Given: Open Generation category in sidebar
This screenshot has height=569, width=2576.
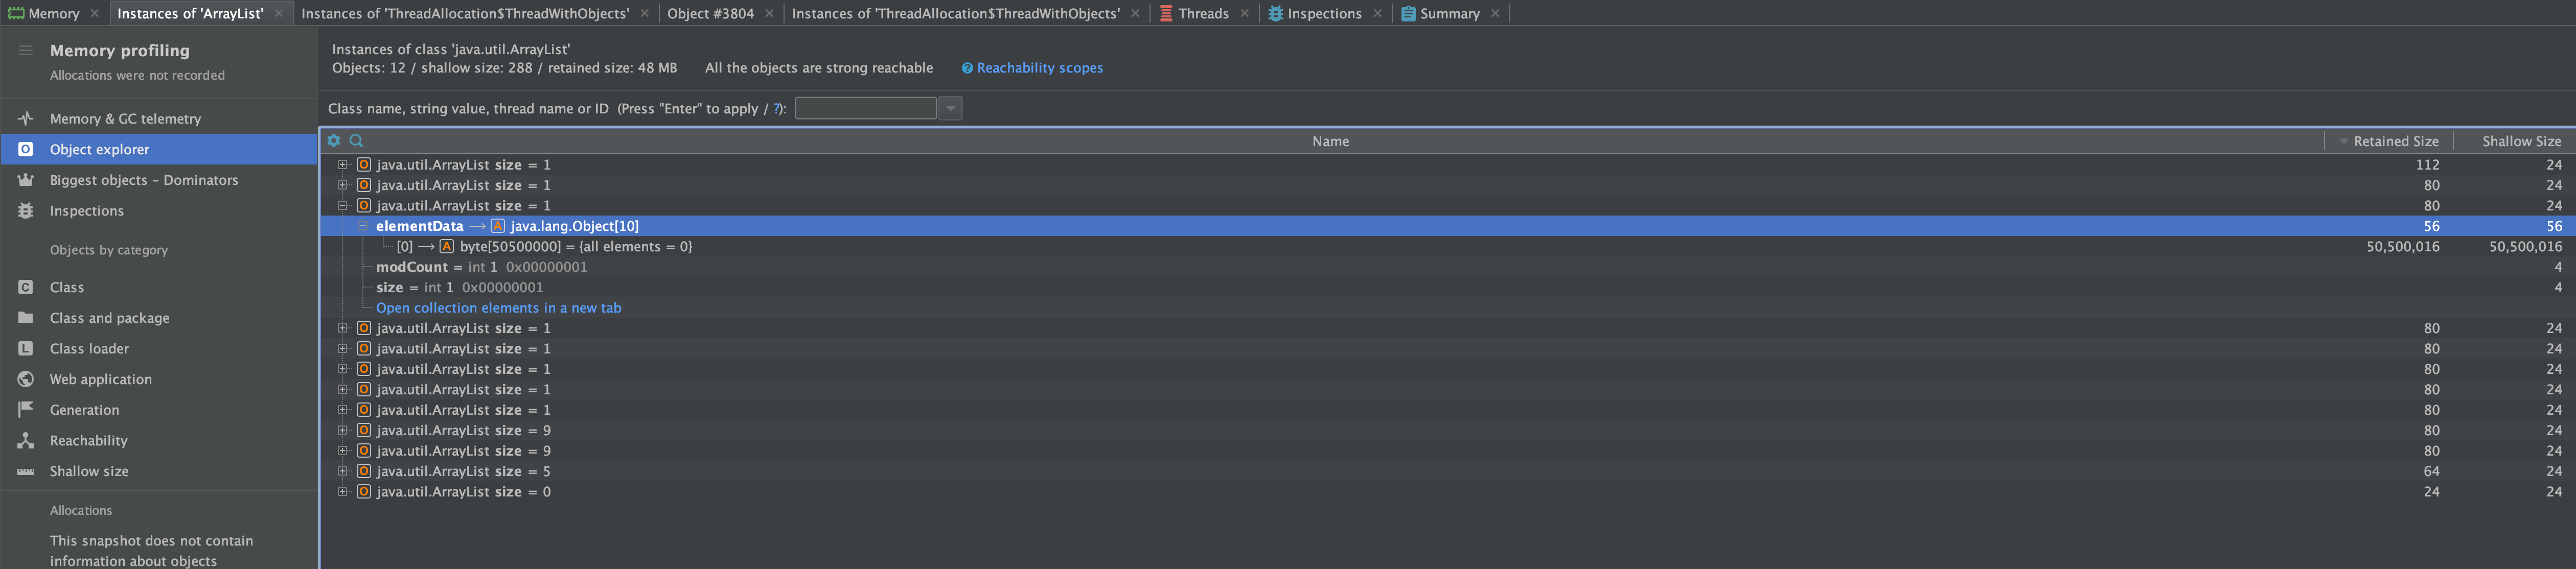Looking at the screenshot, I should pyautogui.click(x=159, y=409).
